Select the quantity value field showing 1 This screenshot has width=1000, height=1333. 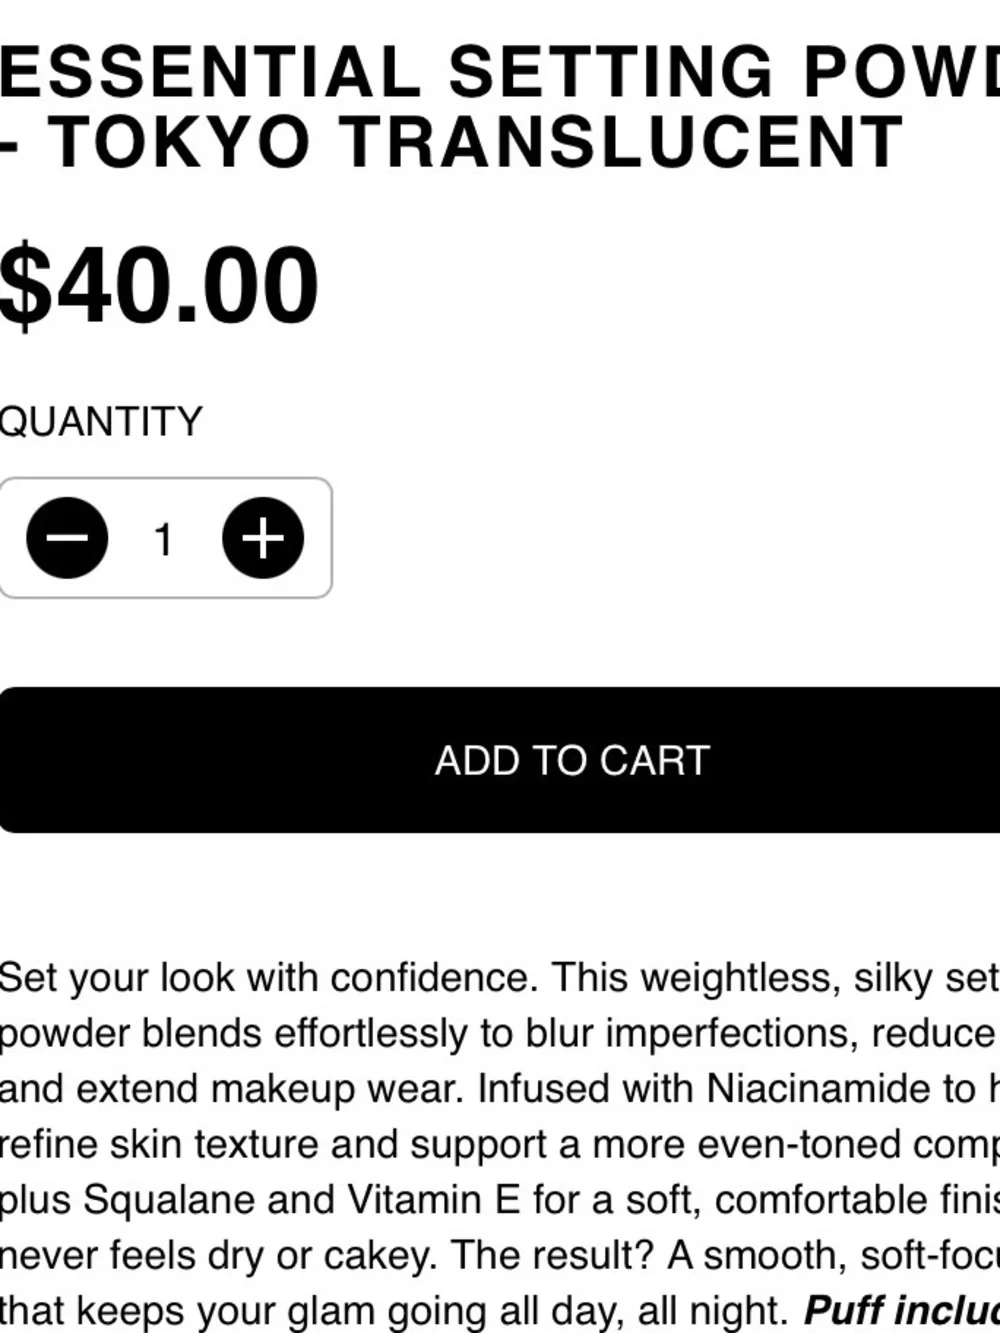164,540
